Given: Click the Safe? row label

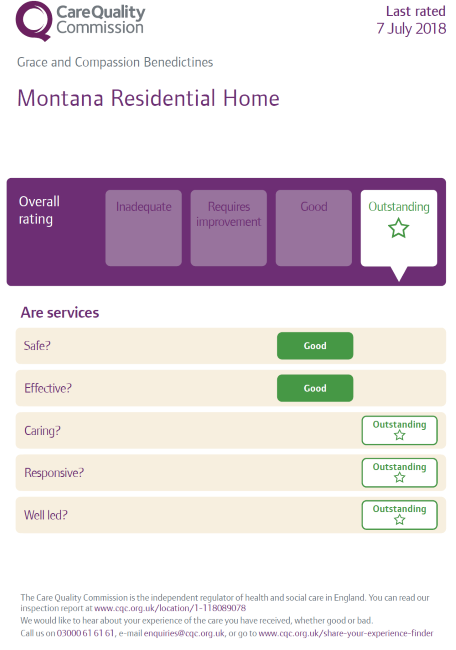Looking at the screenshot, I should click(37, 346).
